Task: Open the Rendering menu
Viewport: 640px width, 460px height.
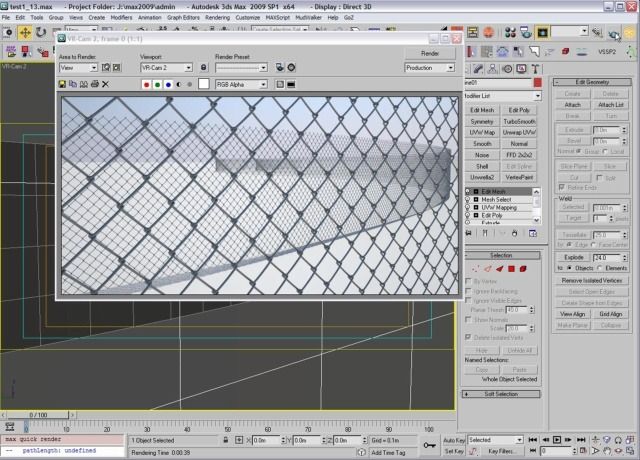Action: [x=218, y=18]
